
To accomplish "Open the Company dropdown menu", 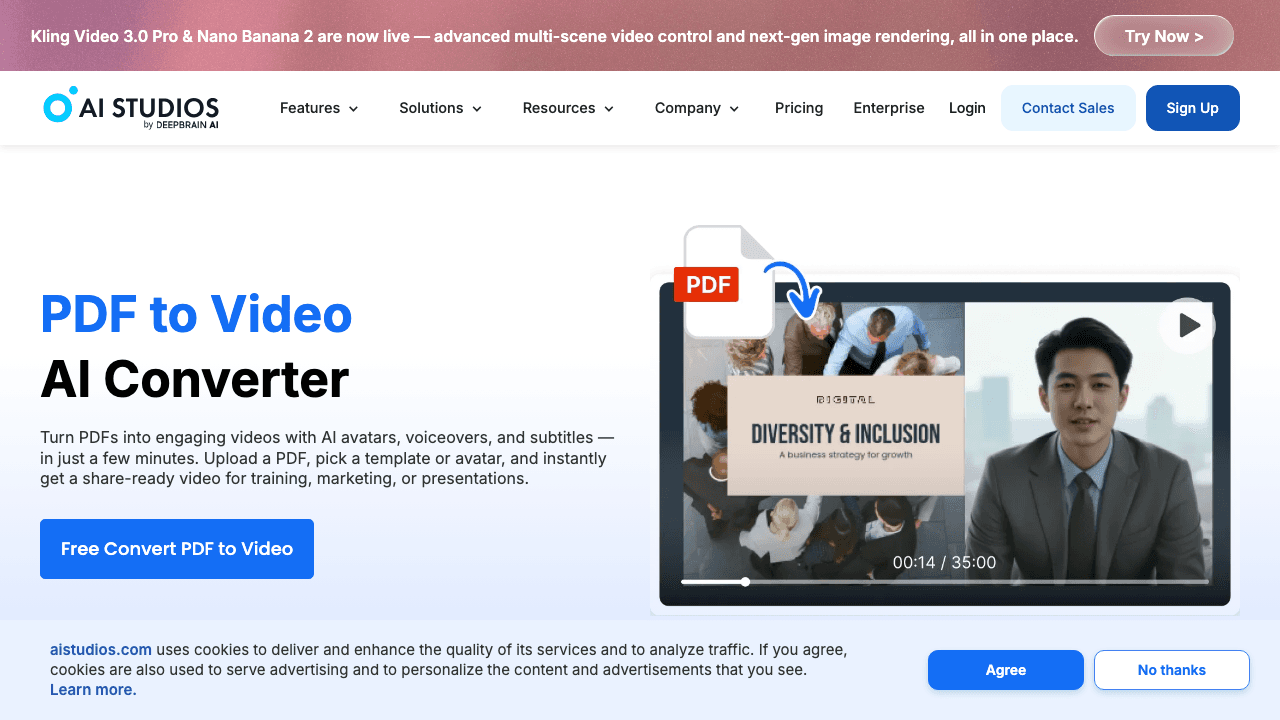I will pyautogui.click(x=697, y=108).
